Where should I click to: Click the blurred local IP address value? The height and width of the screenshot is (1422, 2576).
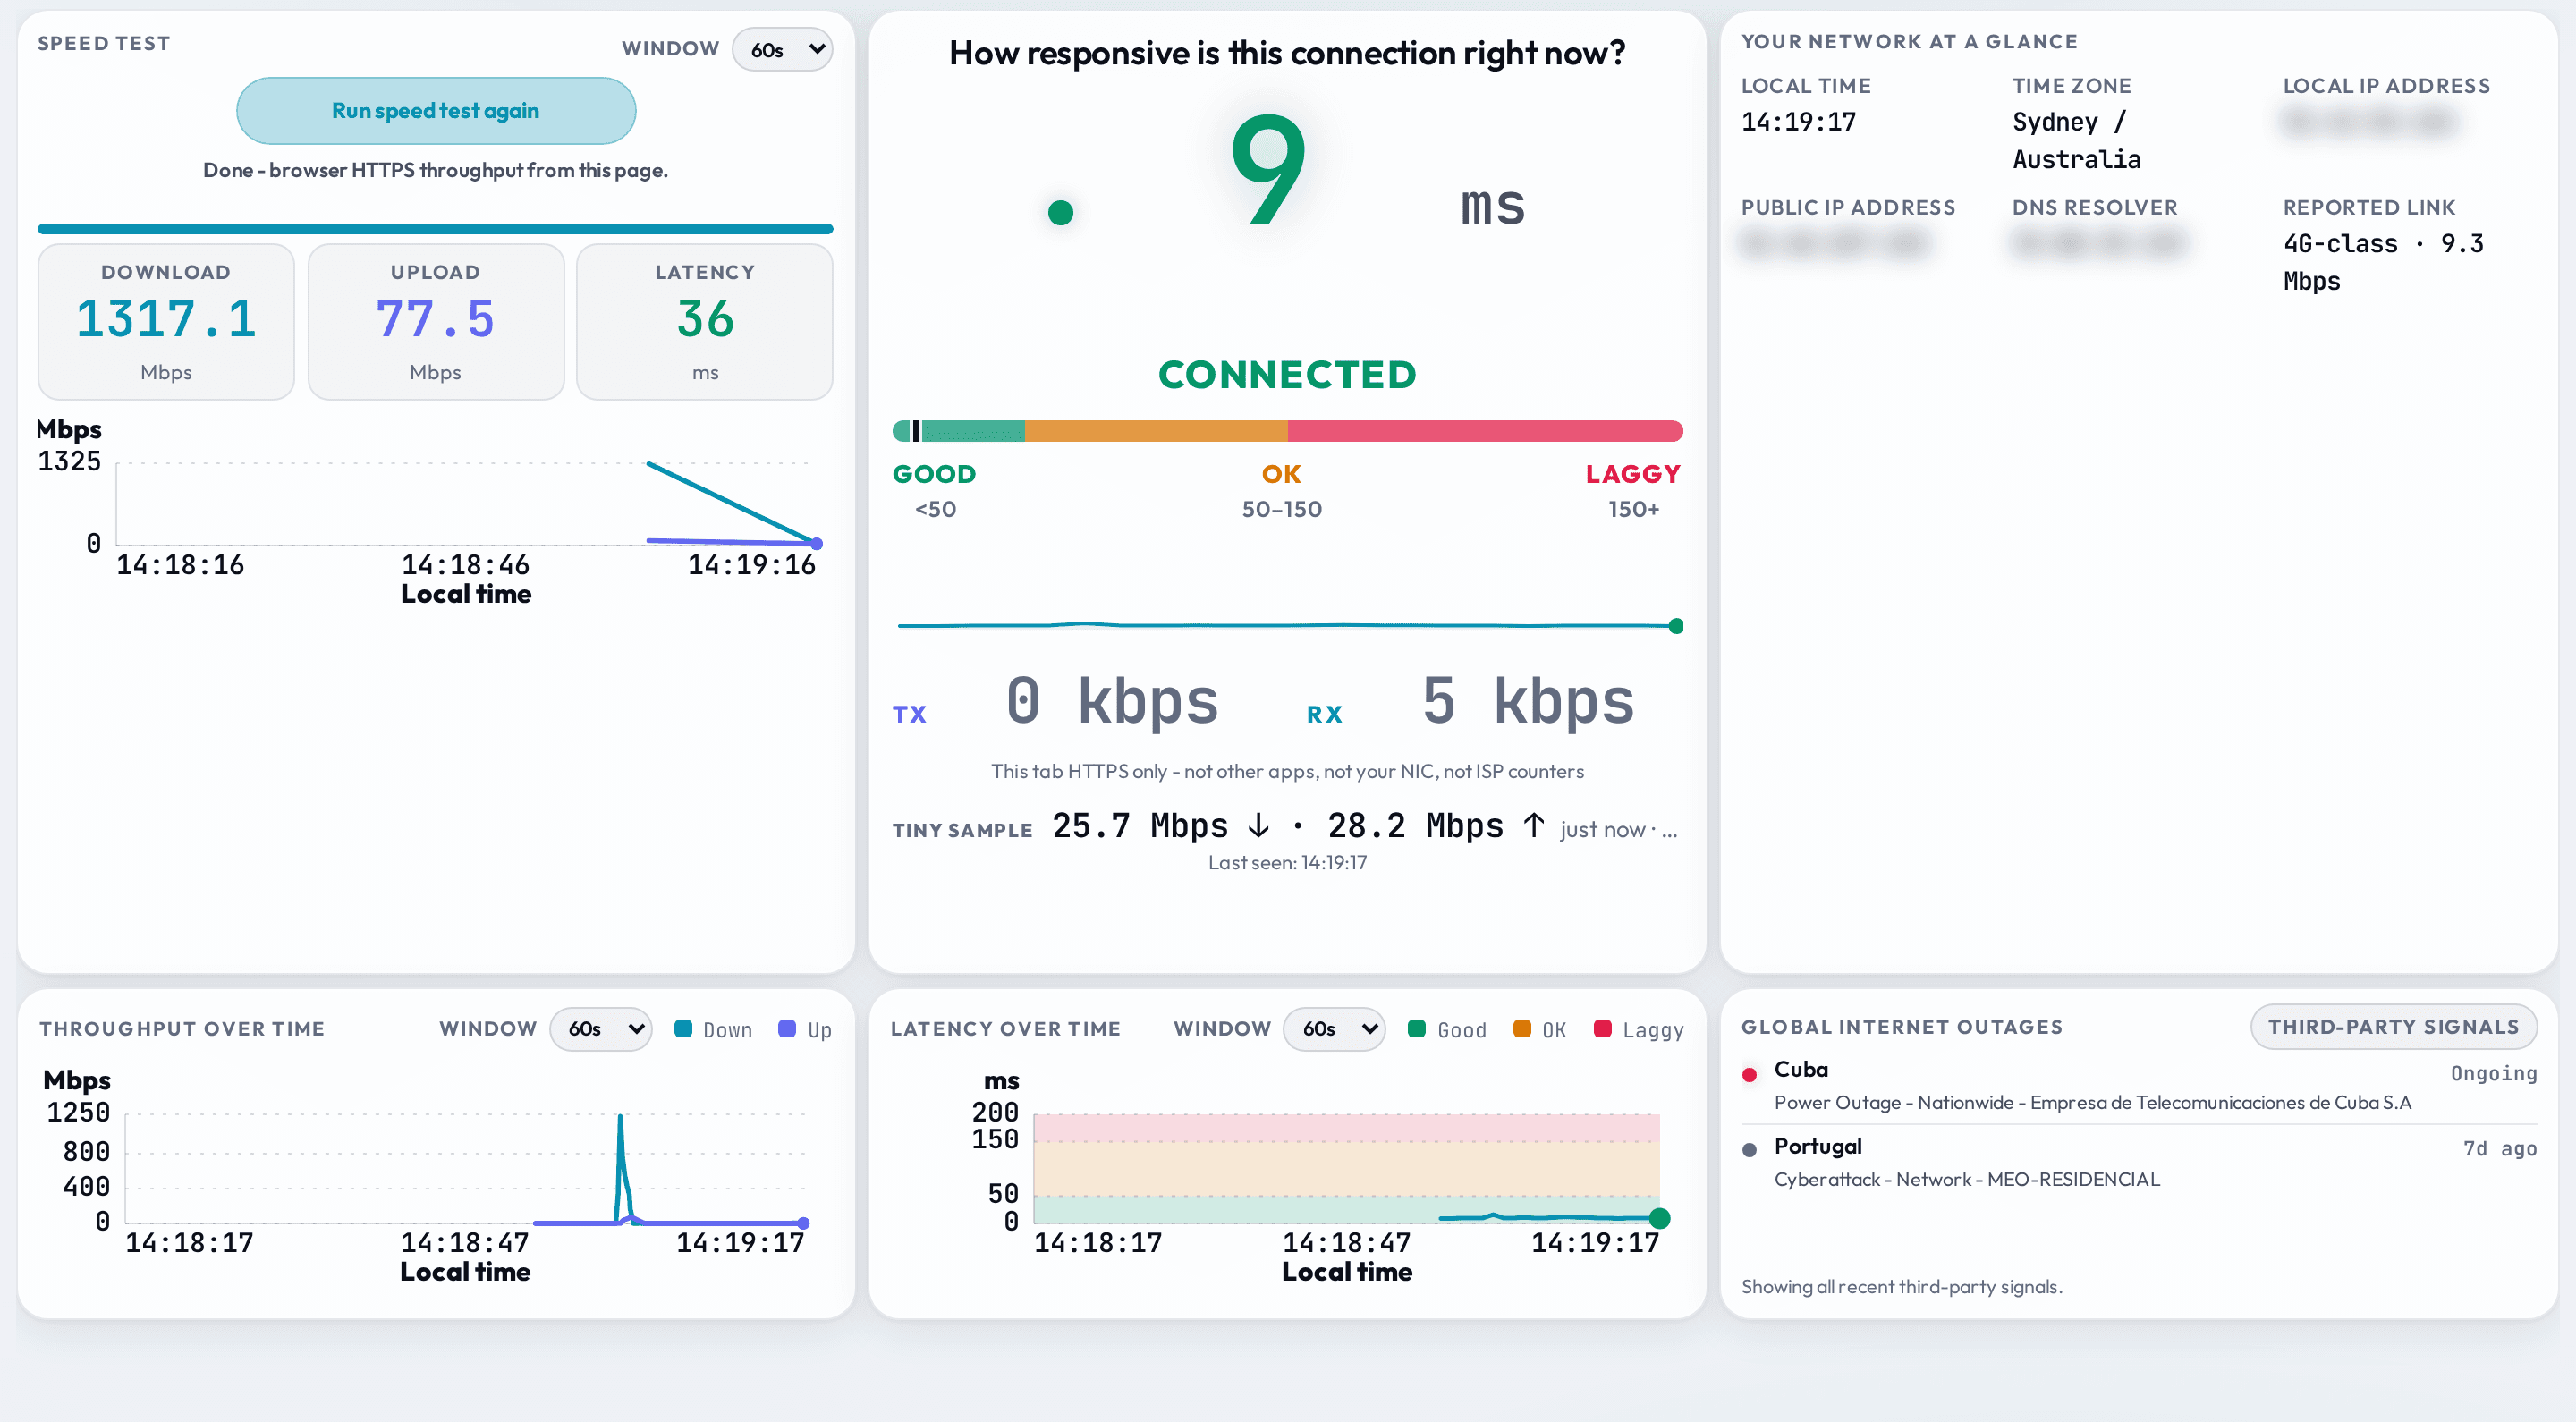(2370, 122)
